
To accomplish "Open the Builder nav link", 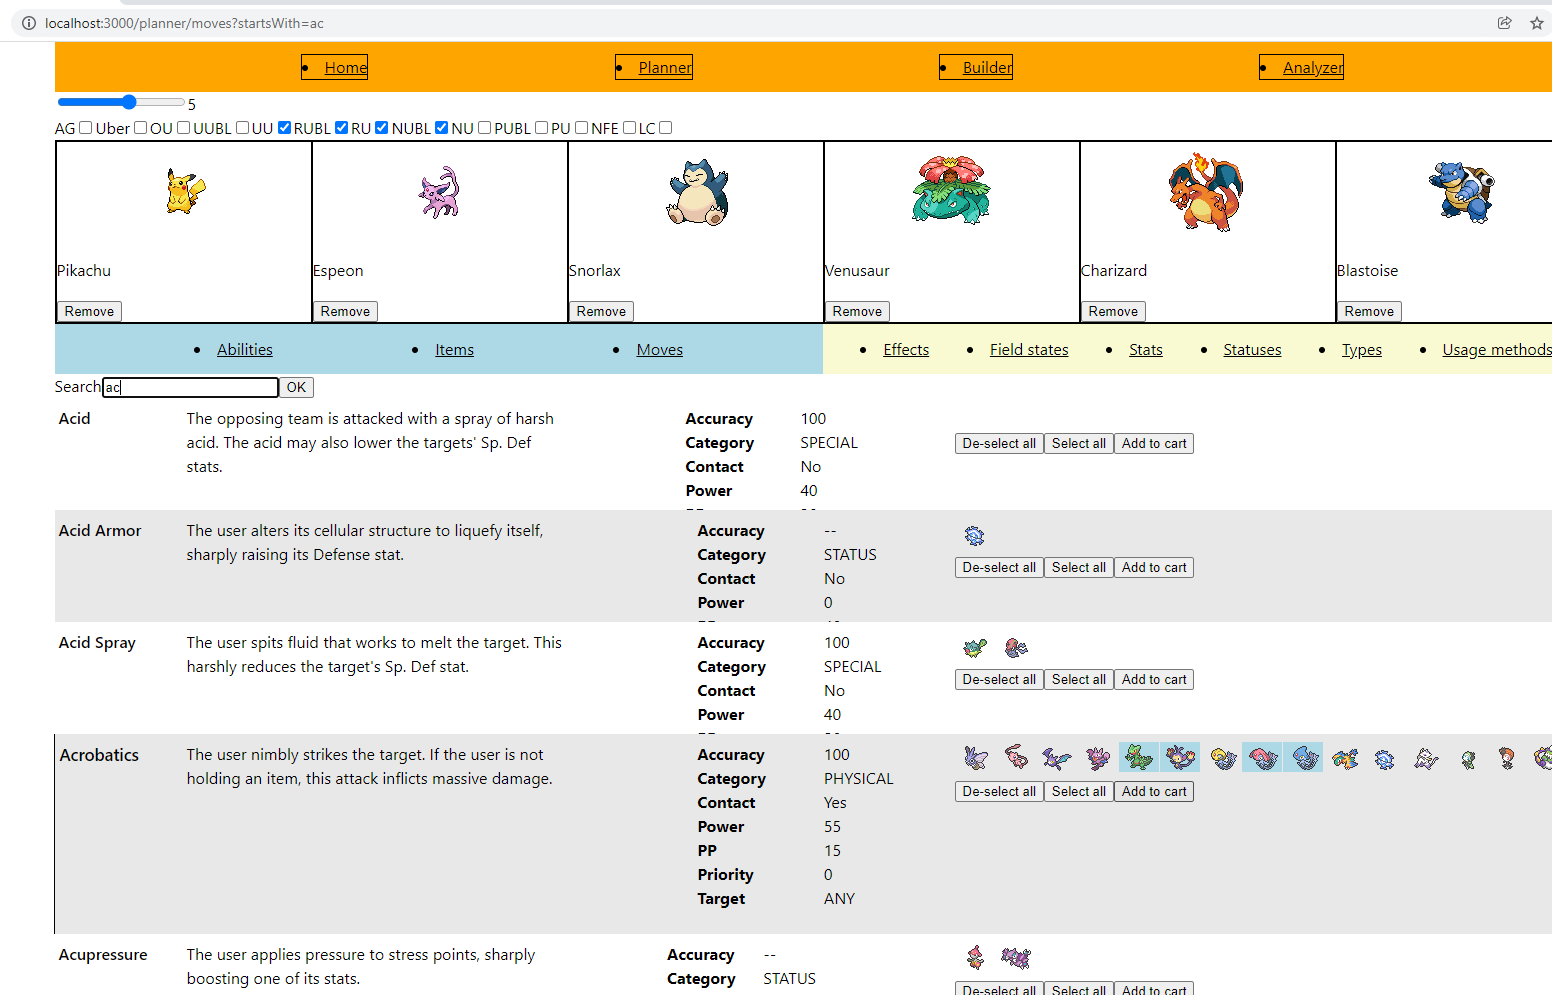I will (x=987, y=67).
